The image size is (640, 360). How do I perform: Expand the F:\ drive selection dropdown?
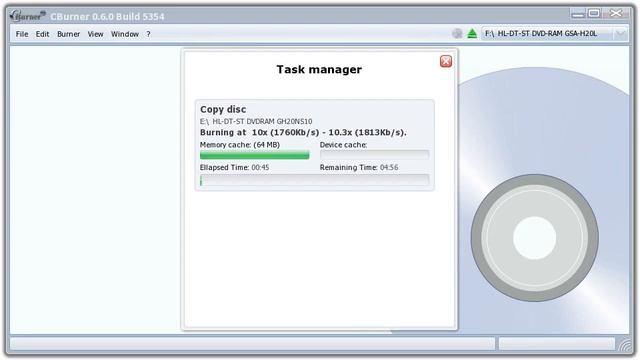click(x=620, y=33)
